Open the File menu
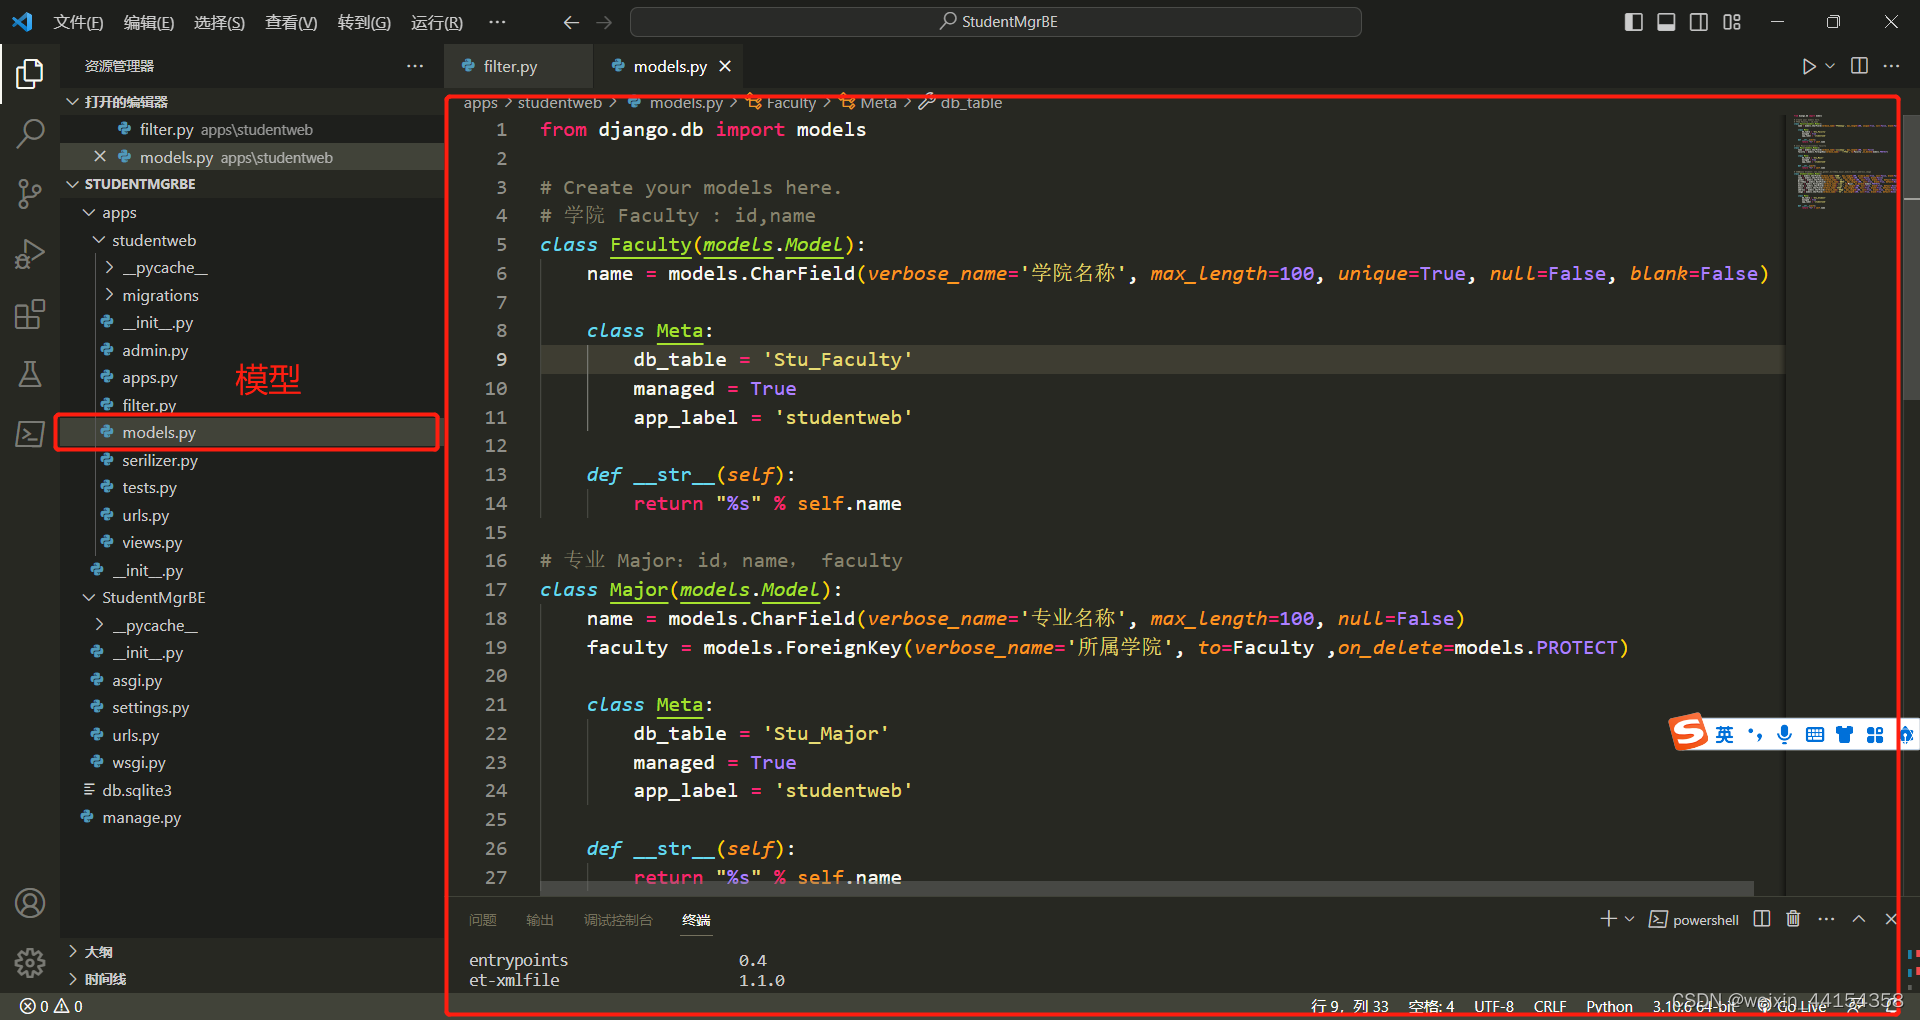 [78, 22]
